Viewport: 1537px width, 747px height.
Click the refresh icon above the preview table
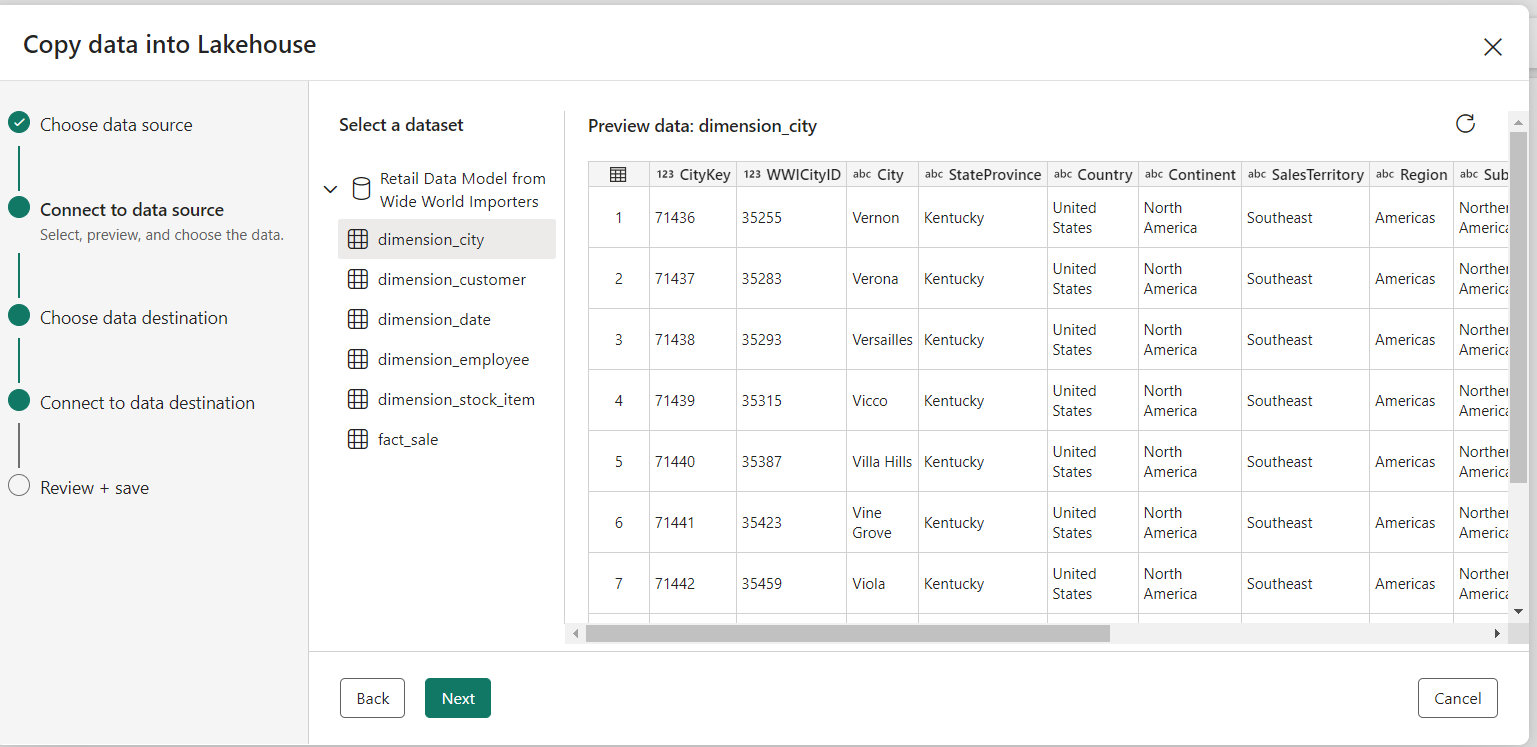[x=1464, y=123]
